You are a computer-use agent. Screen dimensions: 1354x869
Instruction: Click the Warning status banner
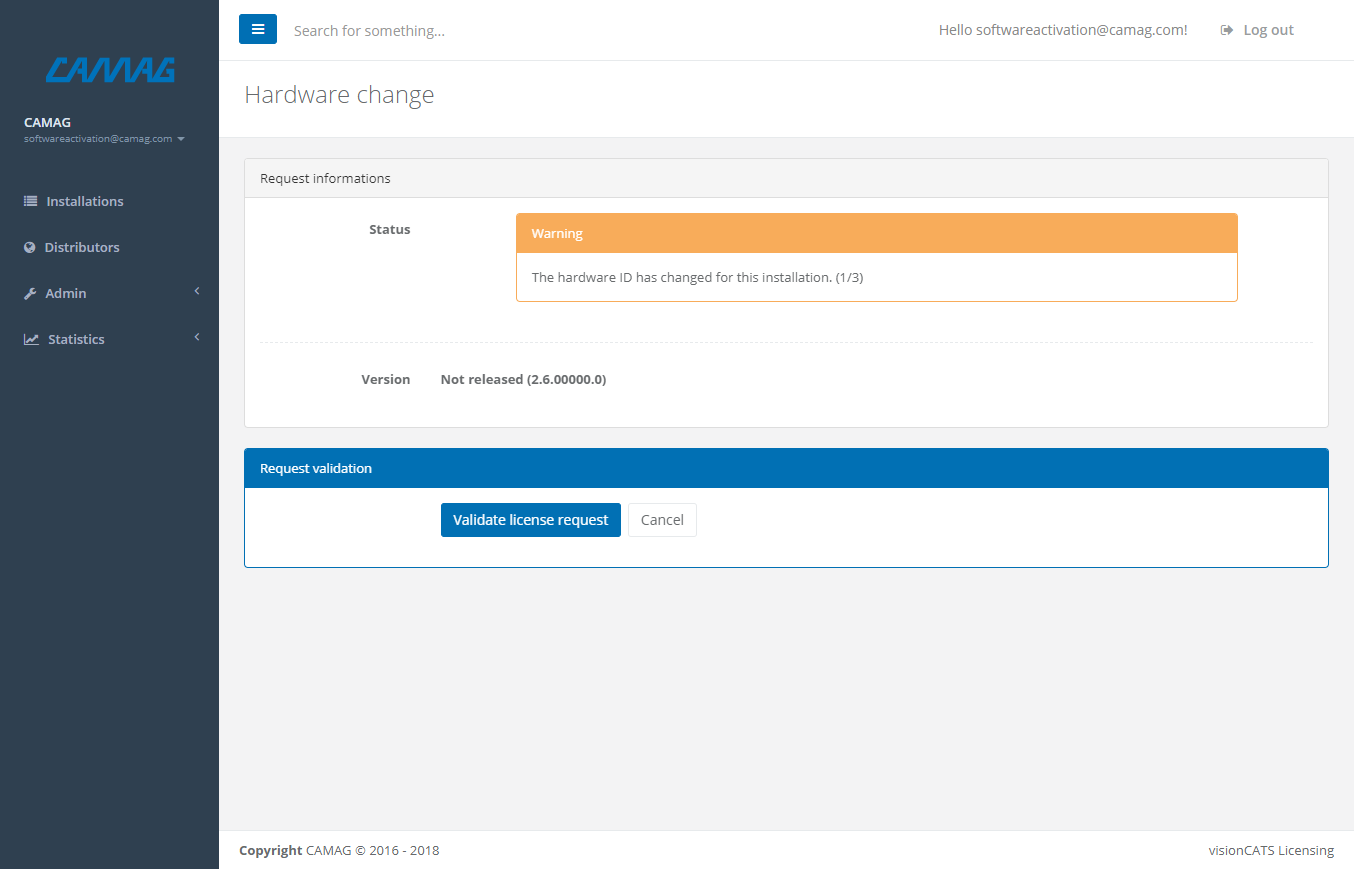[876, 232]
